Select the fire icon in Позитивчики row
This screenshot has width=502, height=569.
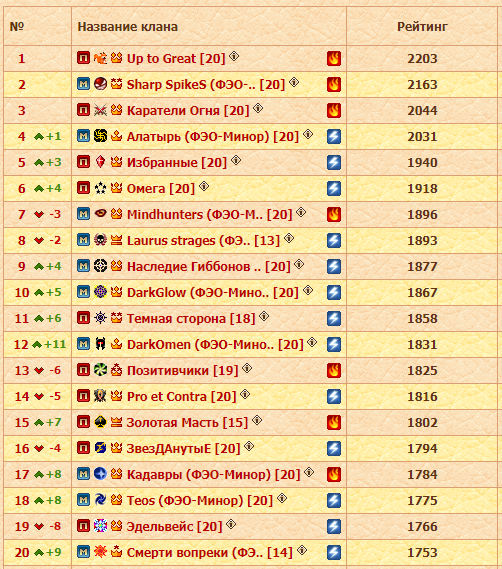334,371
